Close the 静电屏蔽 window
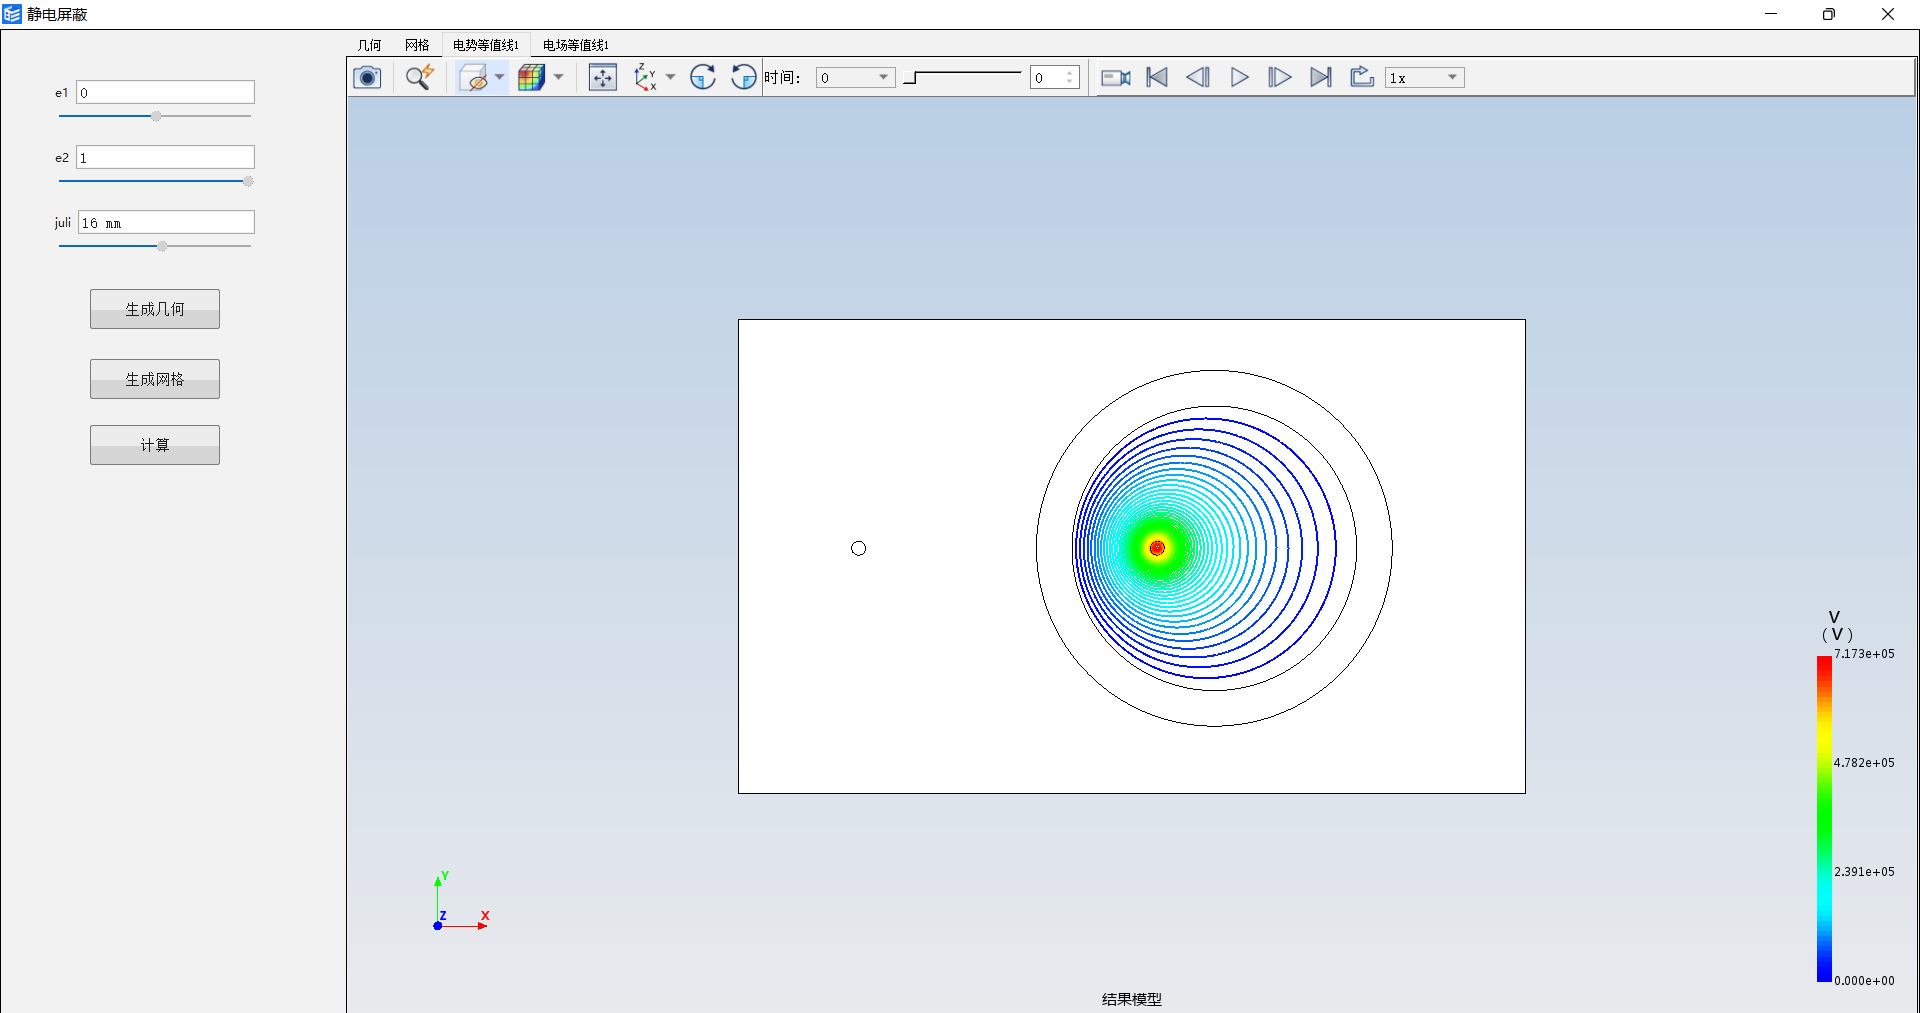1920x1013 pixels. click(x=1887, y=14)
